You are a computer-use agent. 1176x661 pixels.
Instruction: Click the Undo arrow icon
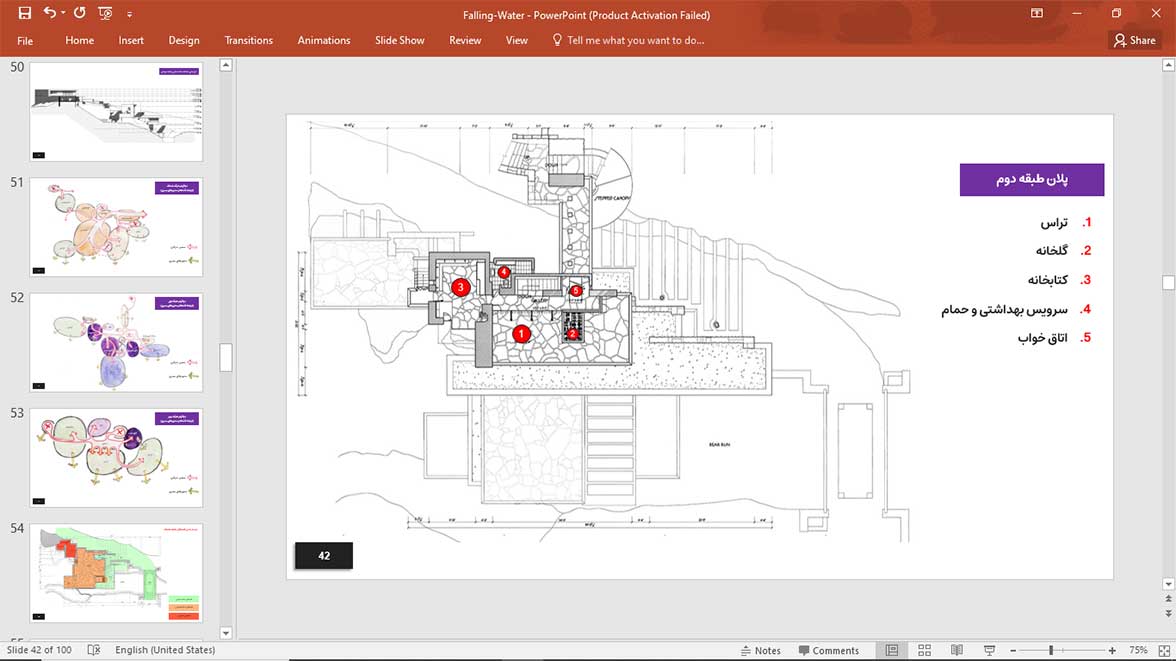pos(50,13)
